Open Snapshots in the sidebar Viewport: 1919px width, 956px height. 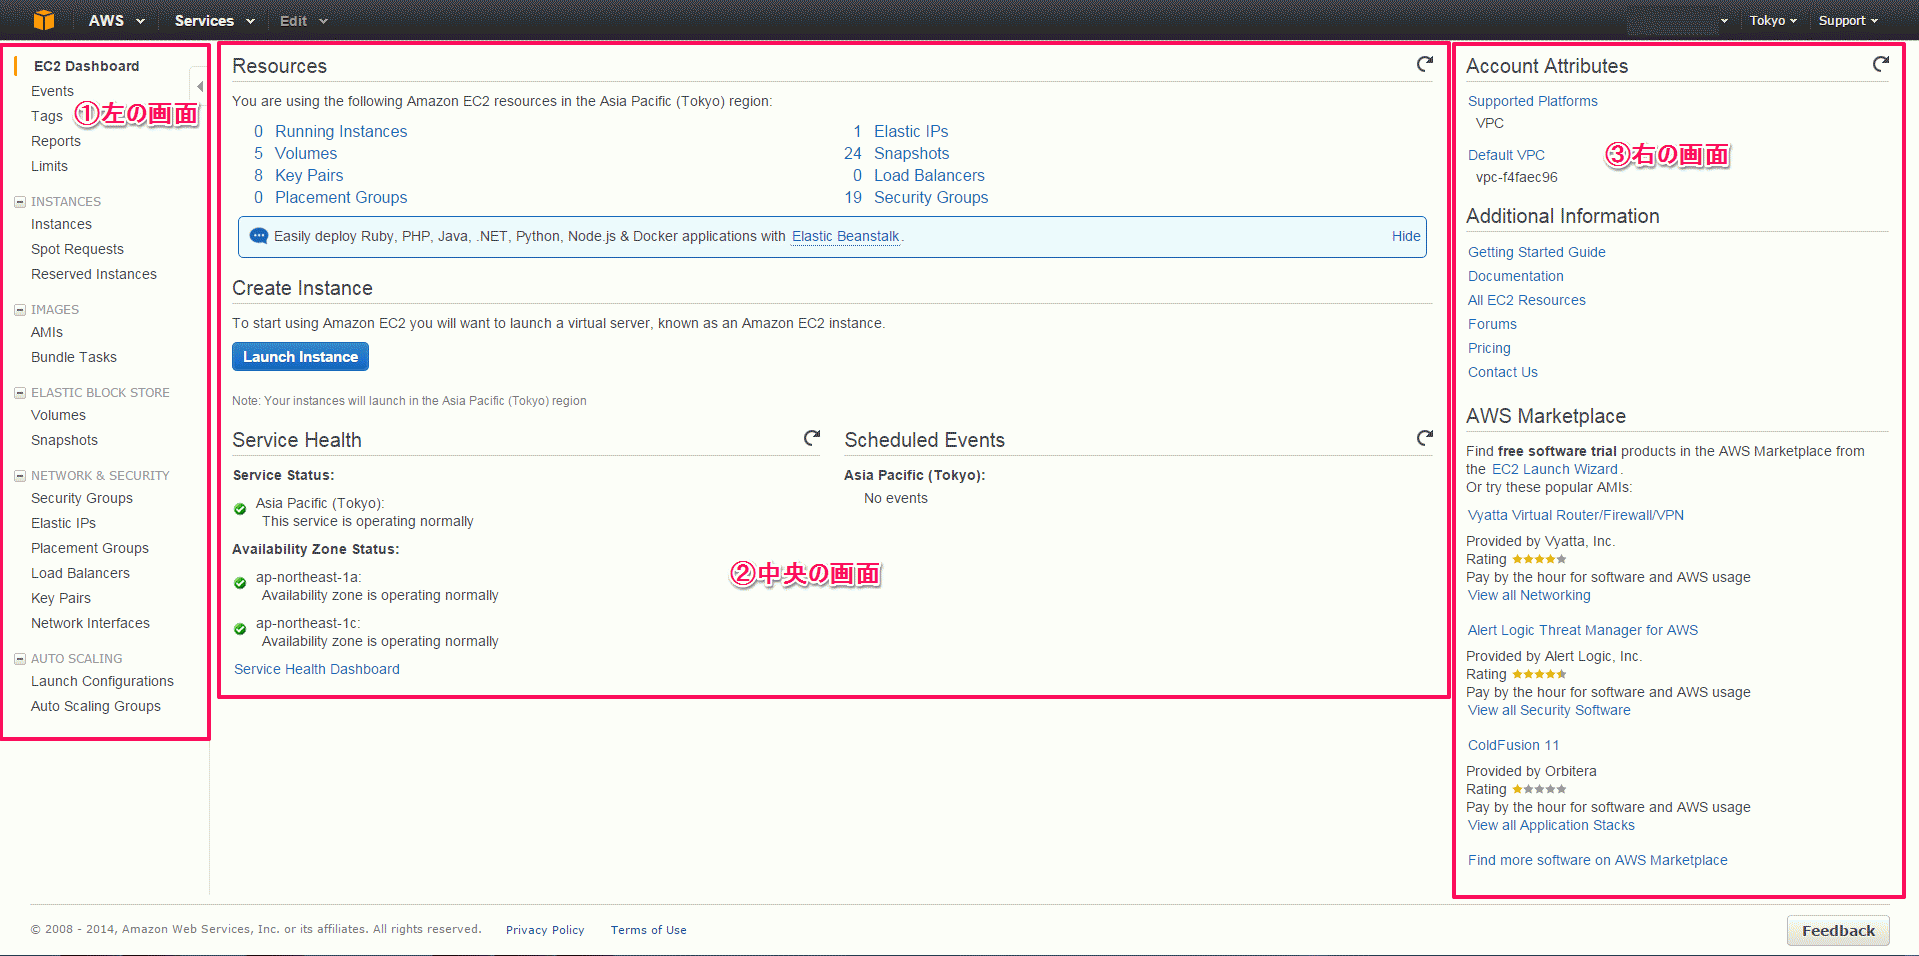(x=64, y=440)
